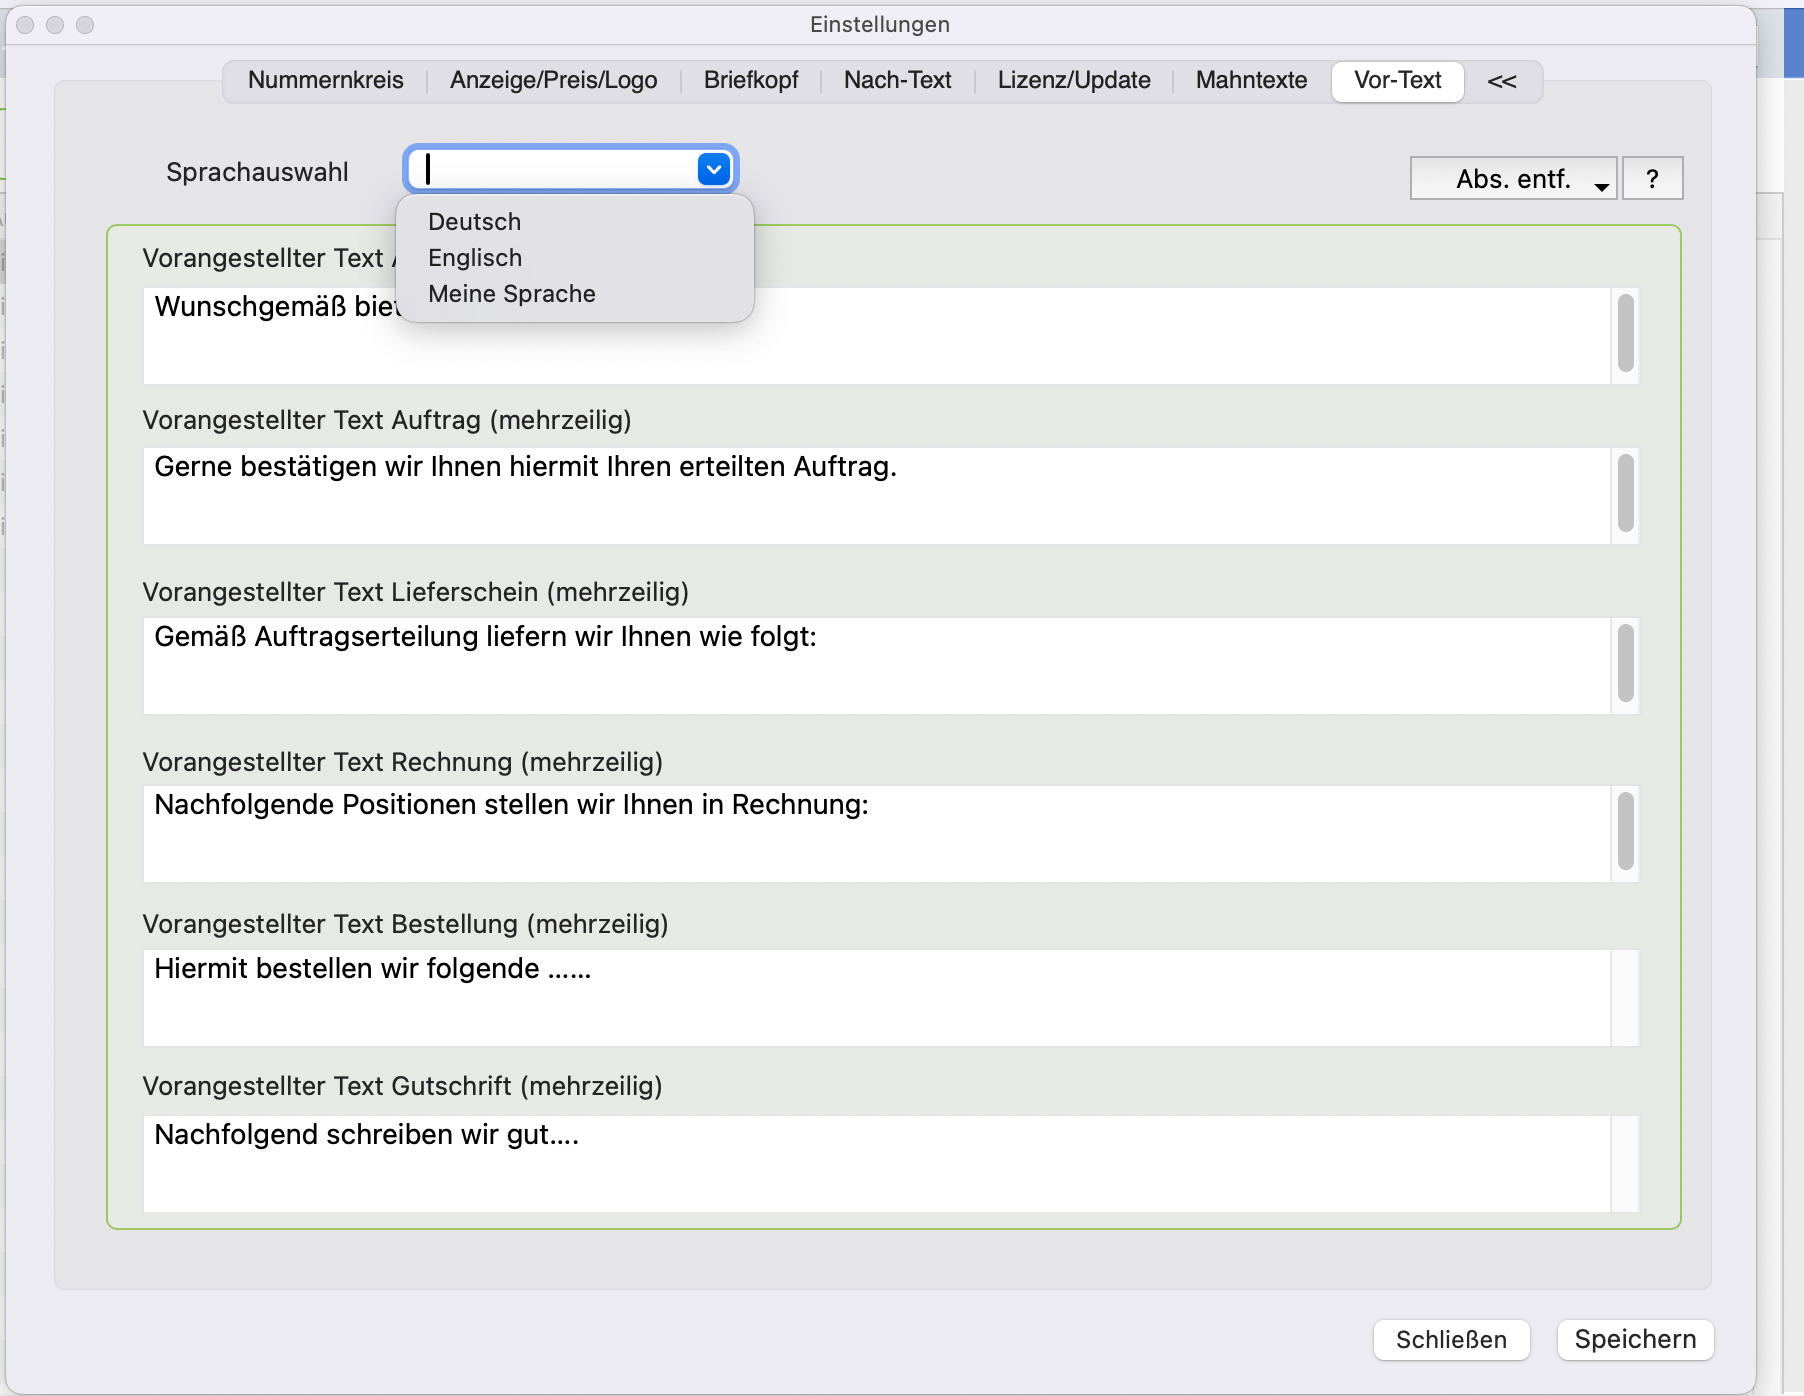The height and width of the screenshot is (1396, 1804).
Task: Open the Abs. entf. dropdown
Action: [1513, 179]
